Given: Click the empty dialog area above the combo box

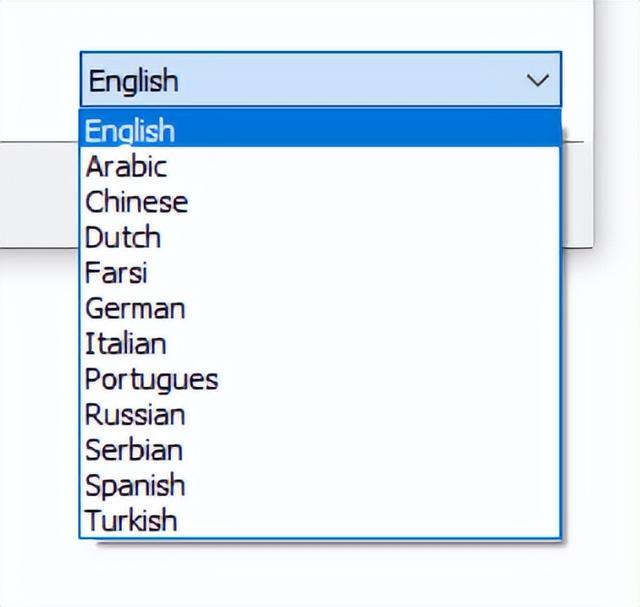Looking at the screenshot, I should click(x=296, y=24).
